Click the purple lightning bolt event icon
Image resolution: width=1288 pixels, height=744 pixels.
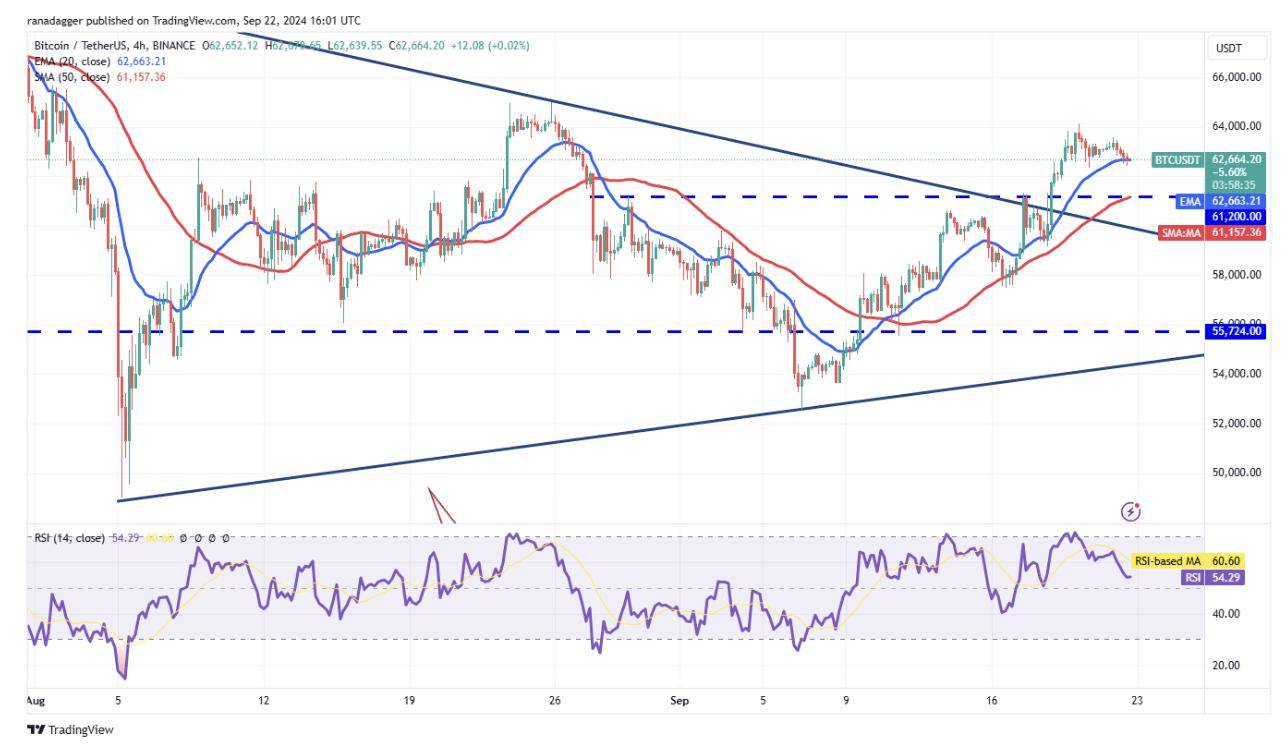pyautogui.click(x=1131, y=512)
